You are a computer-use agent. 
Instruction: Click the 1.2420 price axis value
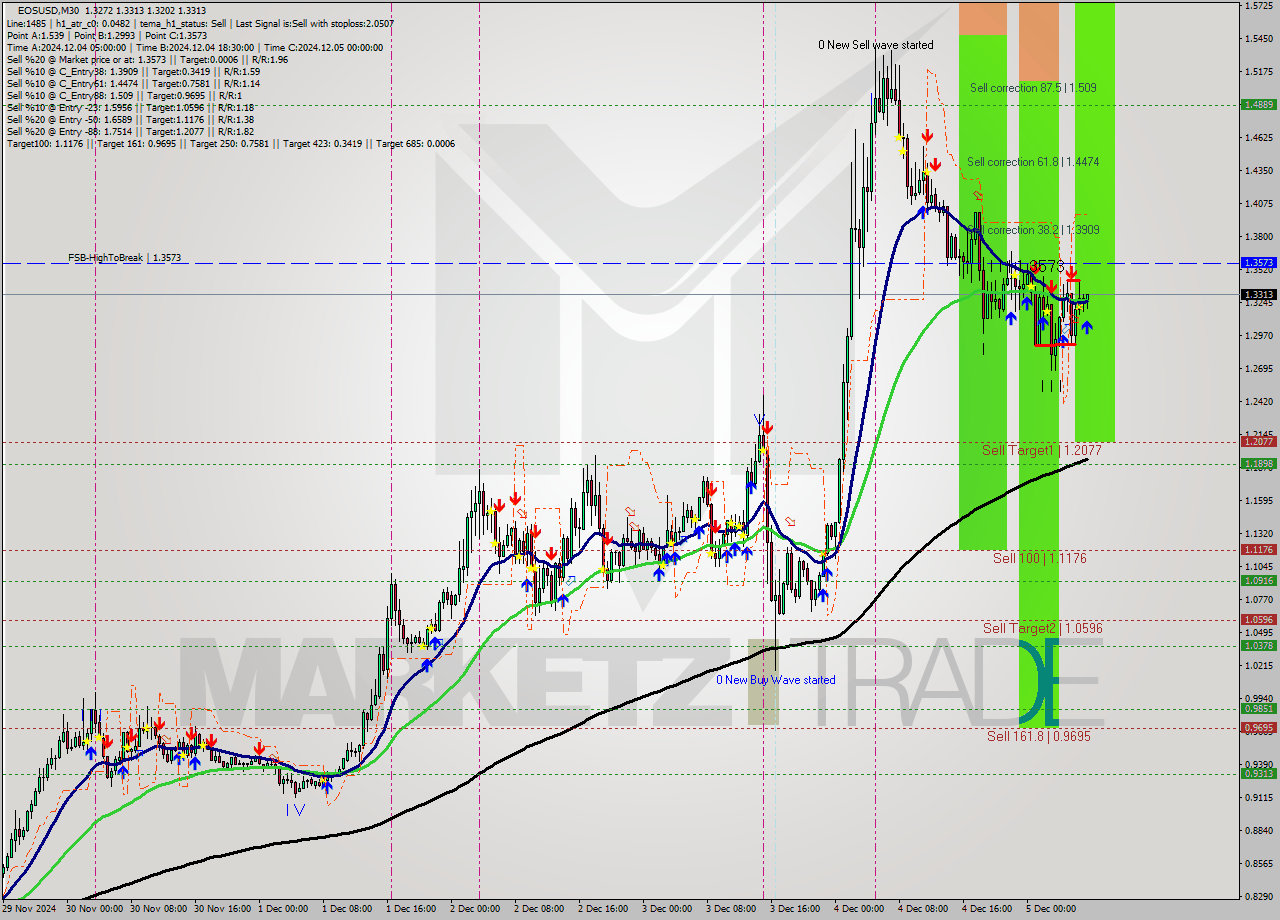pos(1258,401)
